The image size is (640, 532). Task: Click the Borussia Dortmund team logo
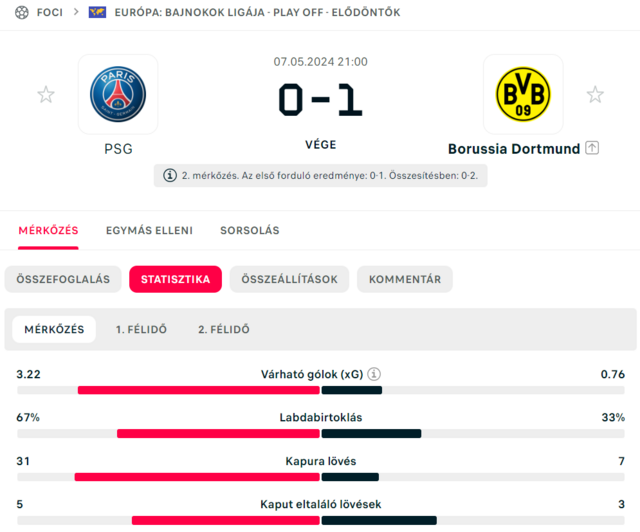click(x=523, y=94)
